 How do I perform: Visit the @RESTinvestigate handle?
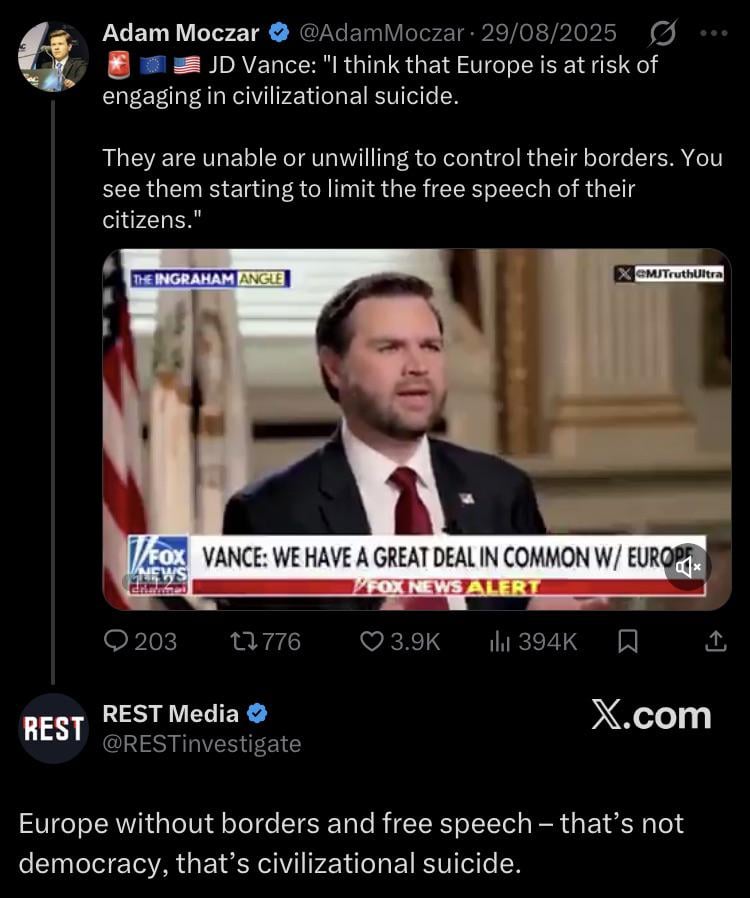[201, 743]
